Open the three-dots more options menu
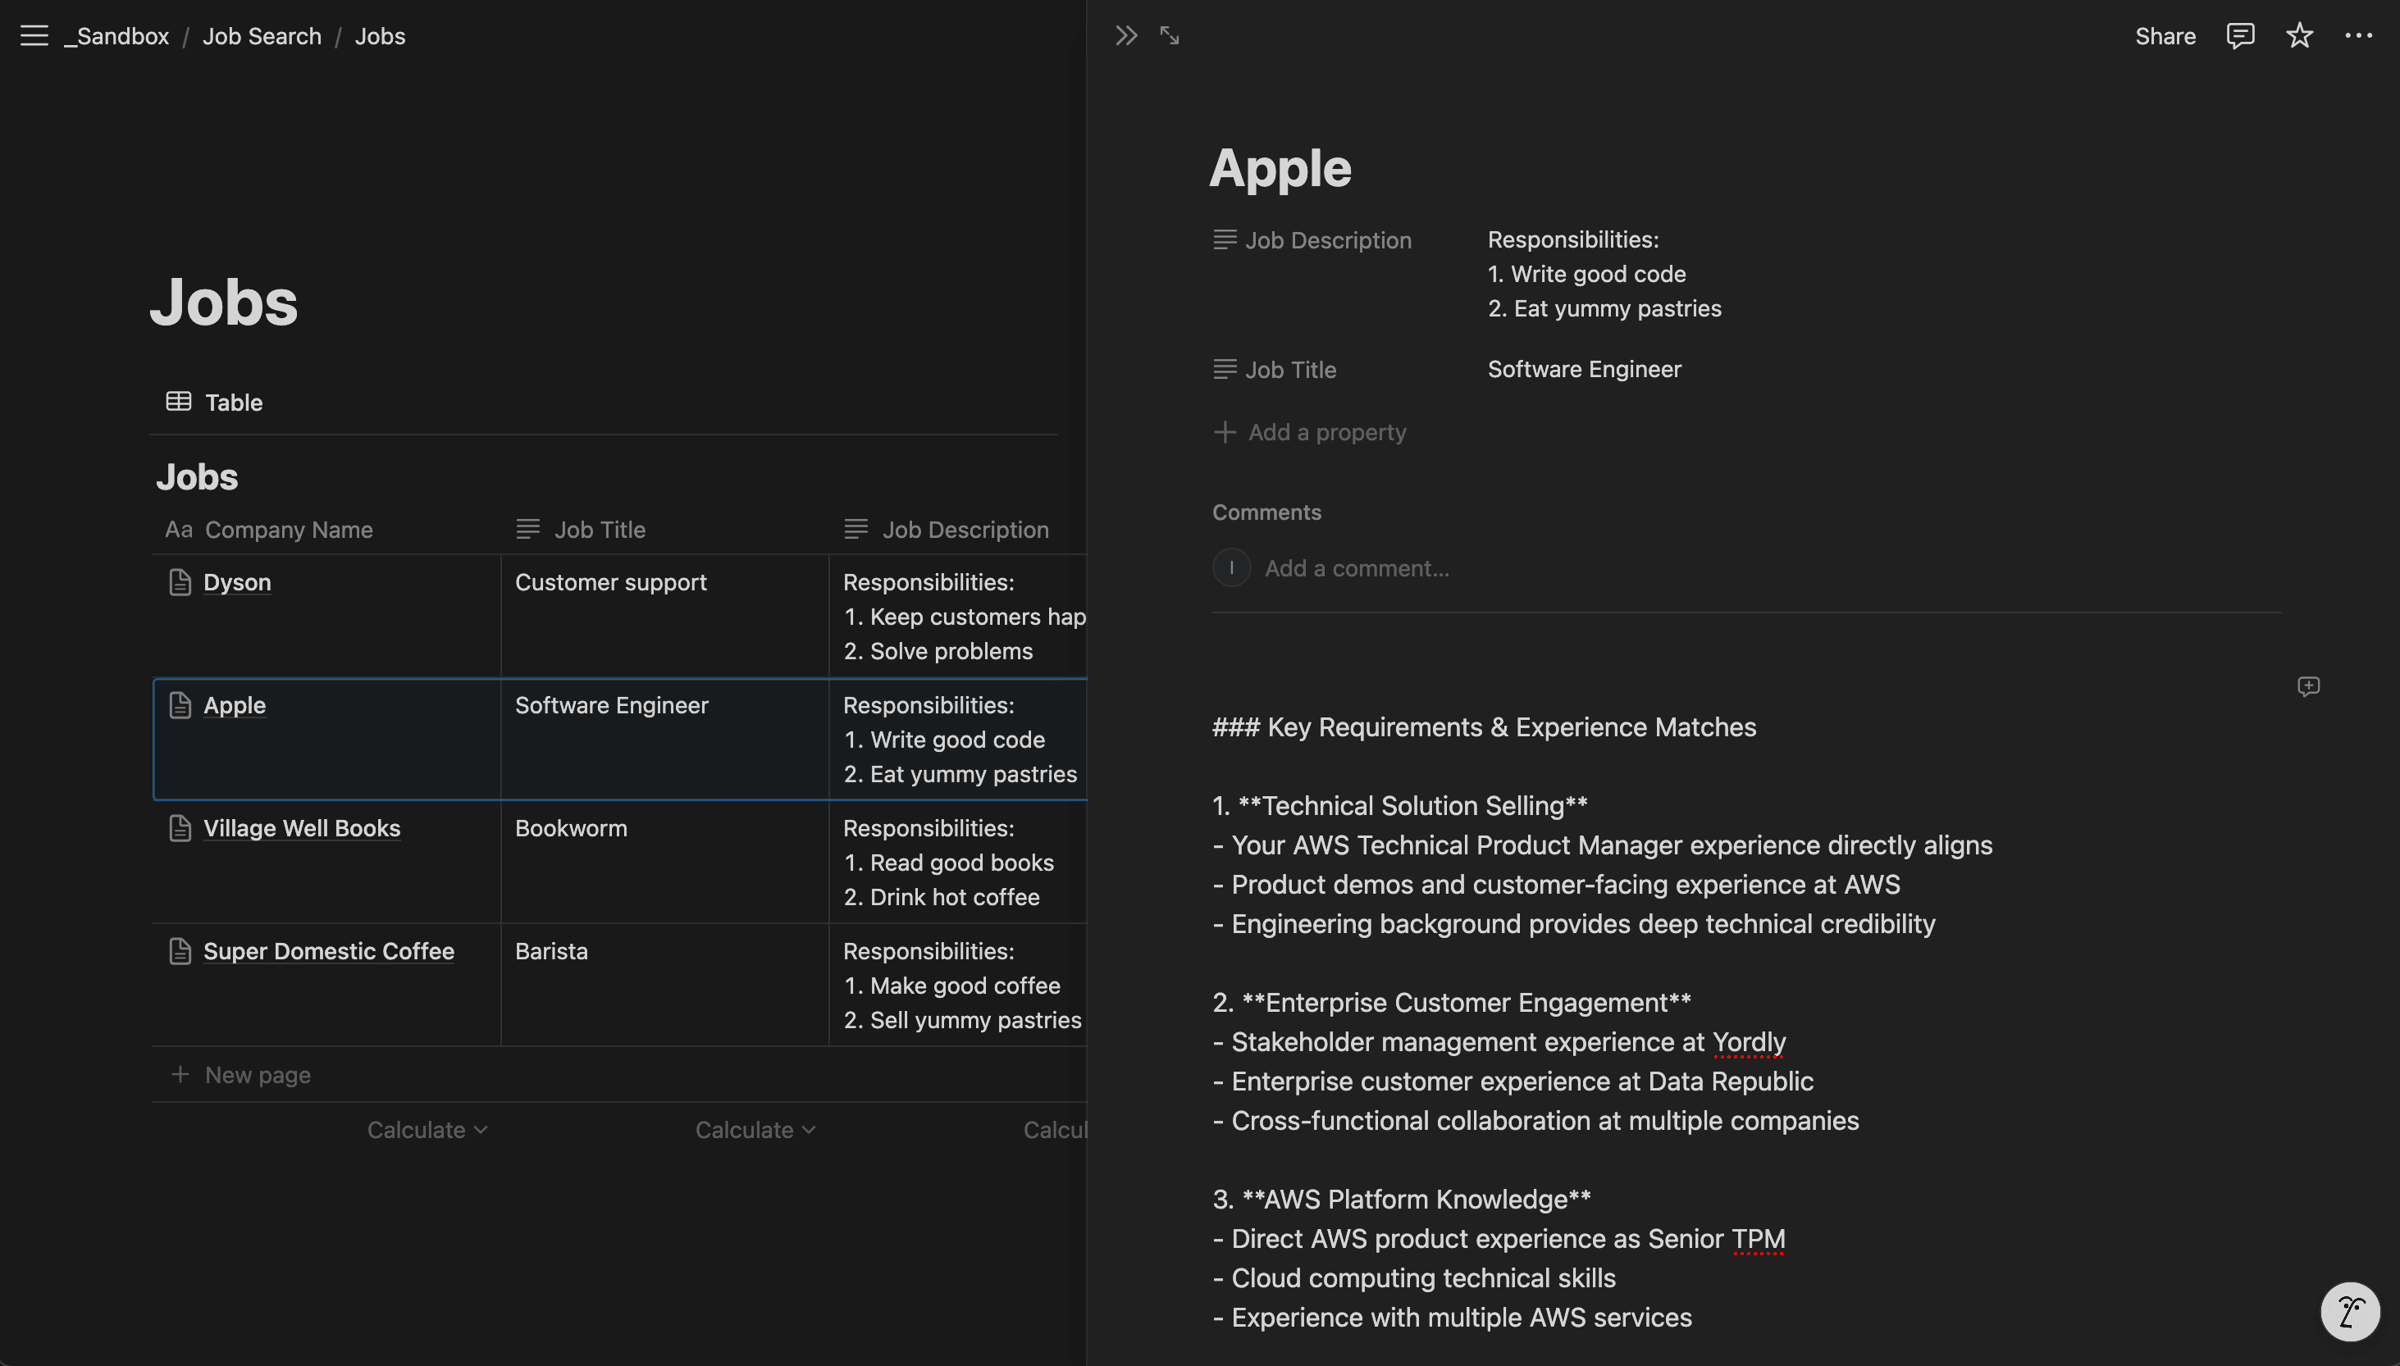2400x1366 pixels. click(2358, 36)
